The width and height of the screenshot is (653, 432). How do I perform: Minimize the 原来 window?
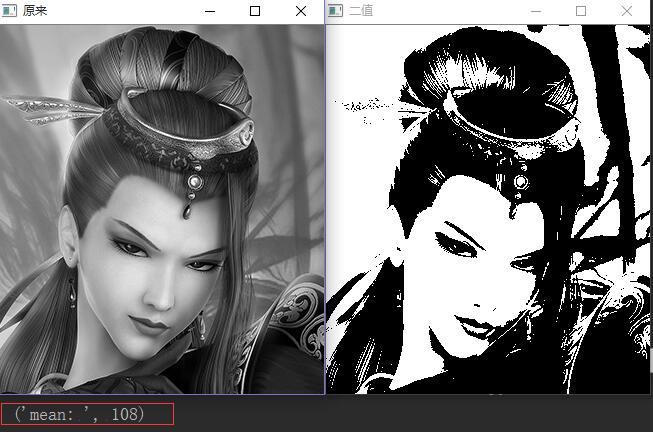pyautogui.click(x=210, y=11)
